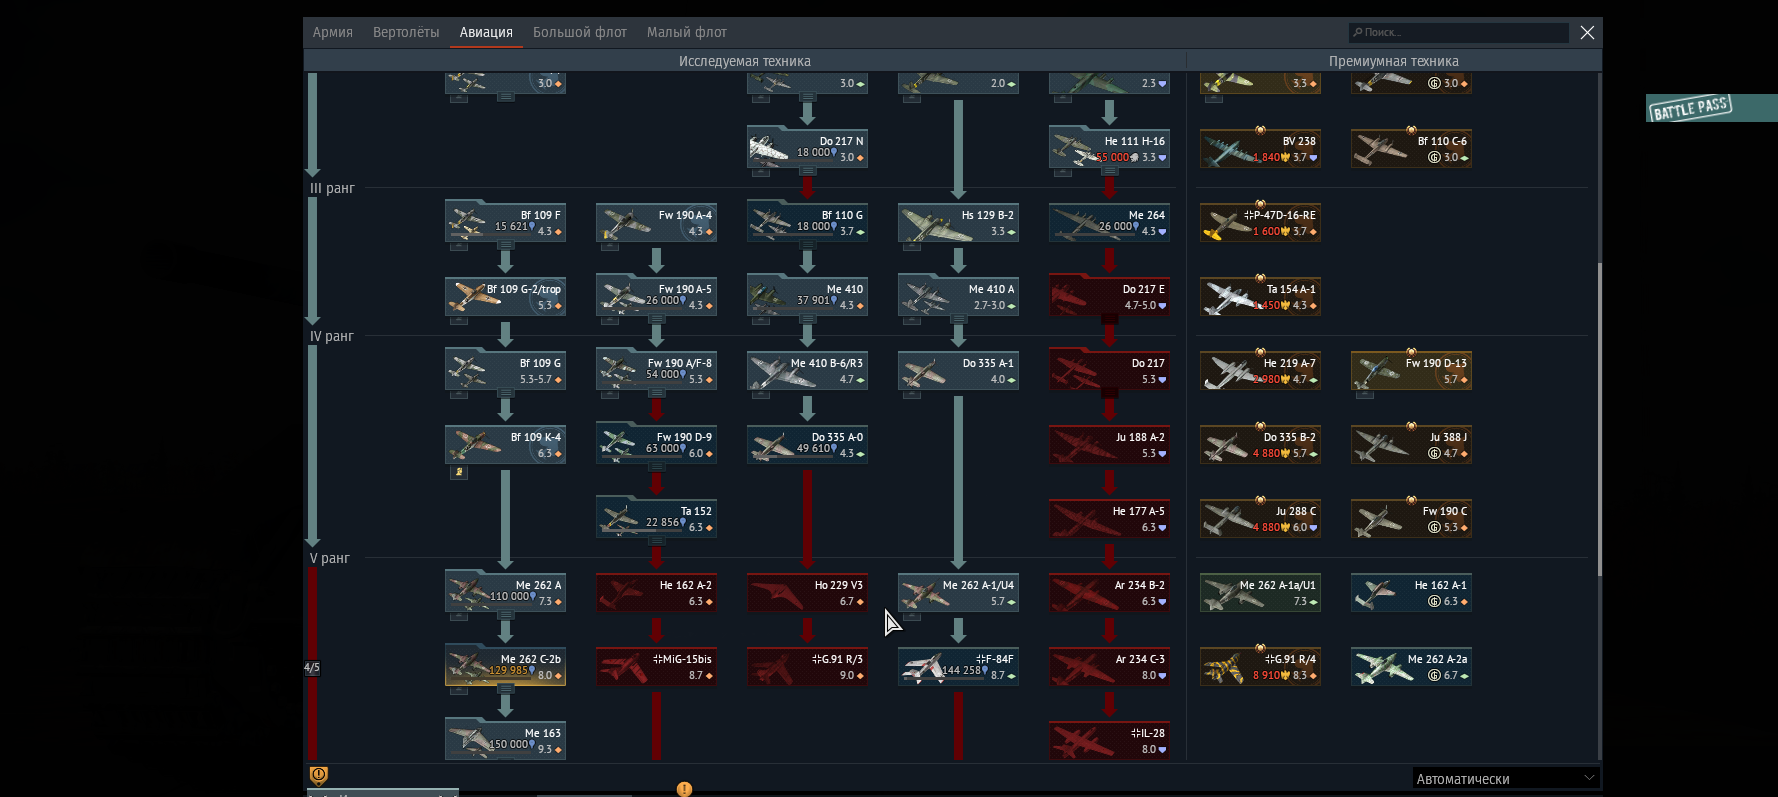This screenshot has height=797, width=1778.
Task: Select the Ar 234 B-2 card
Action: [1109, 593]
